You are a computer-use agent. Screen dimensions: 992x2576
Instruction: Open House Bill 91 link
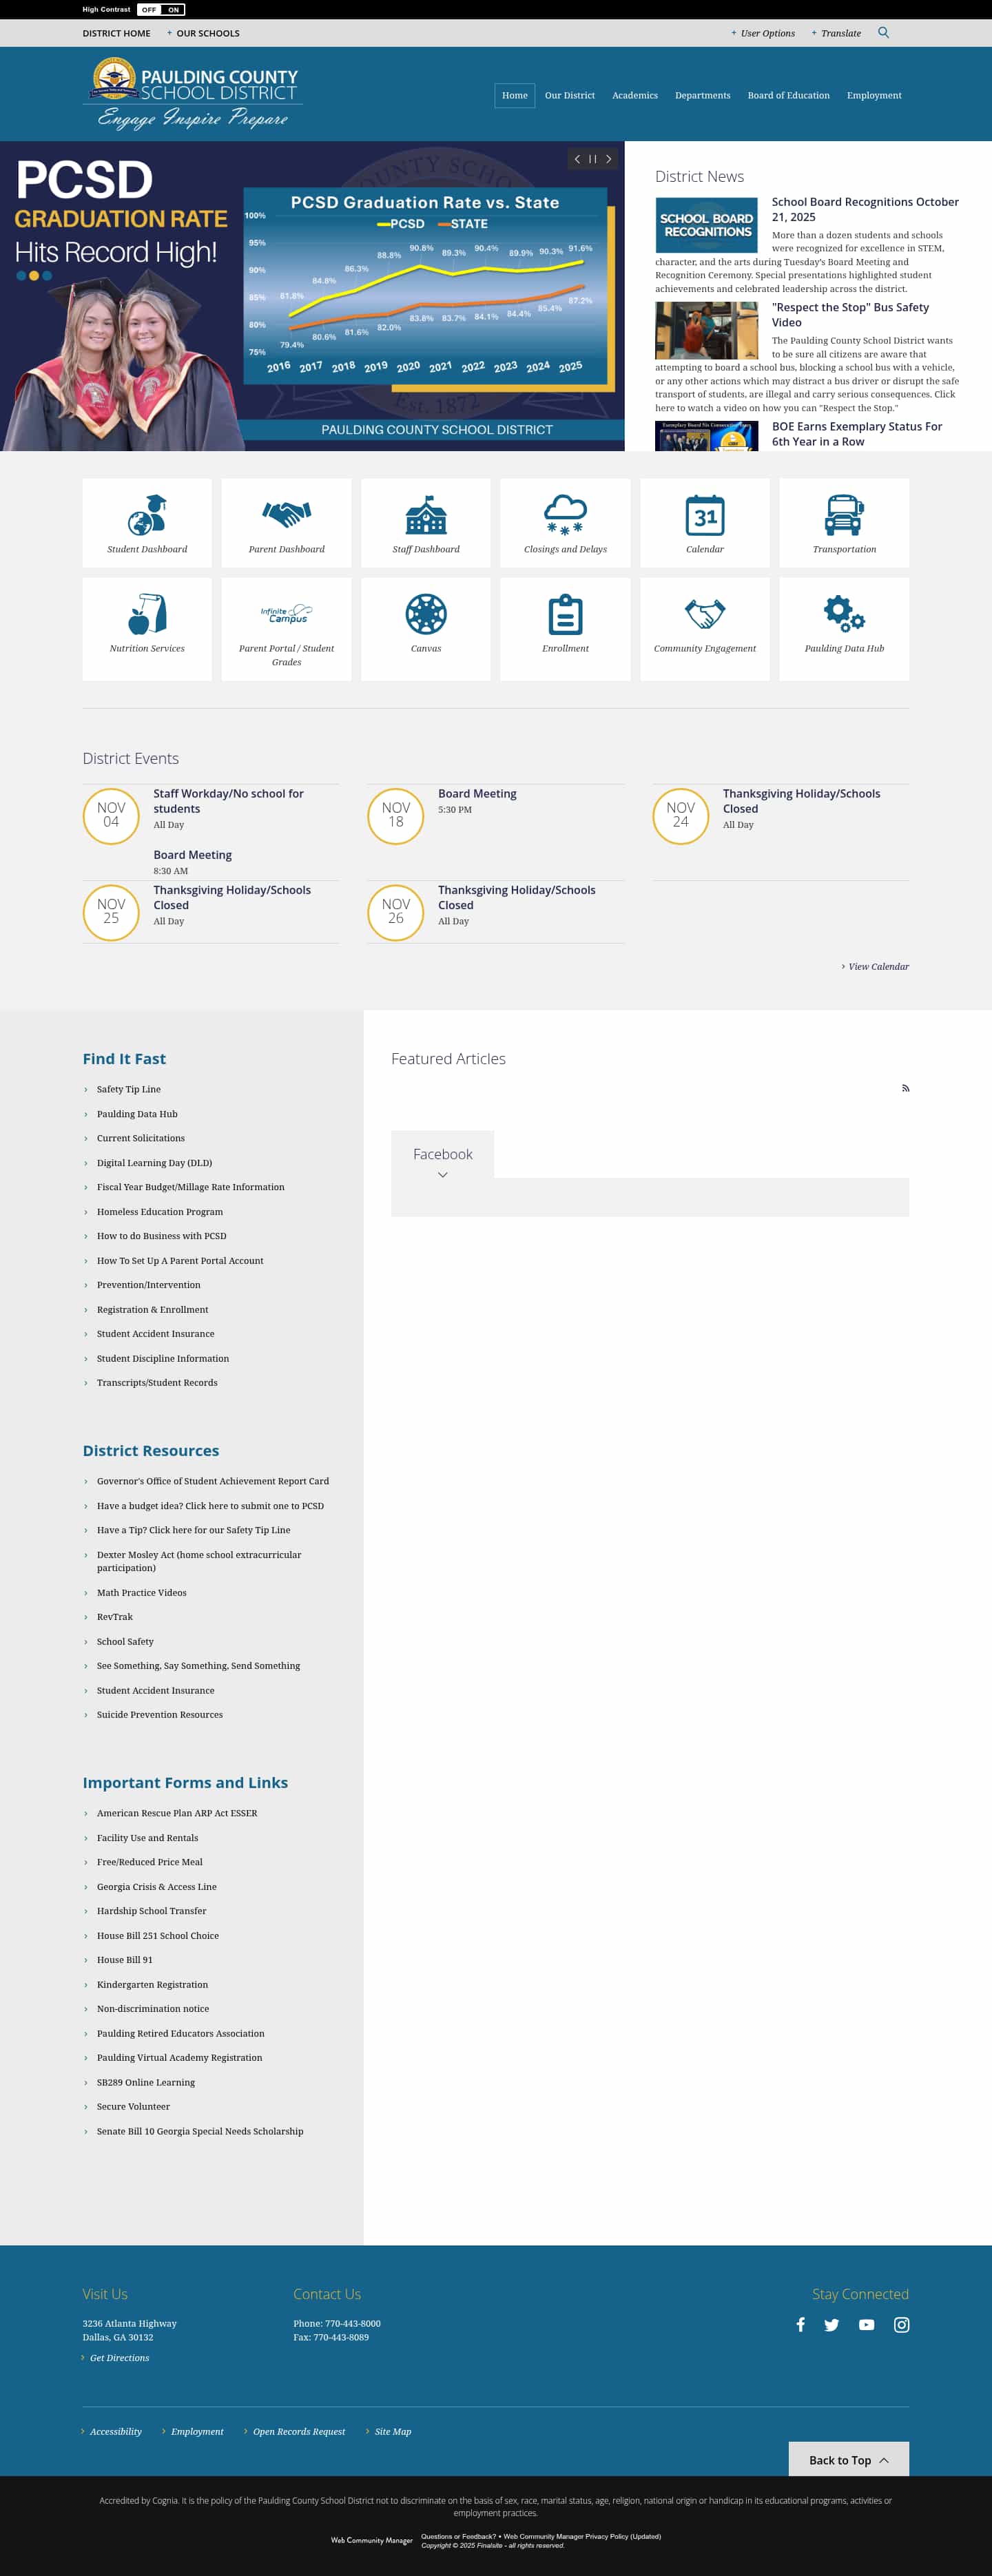[125, 1959]
